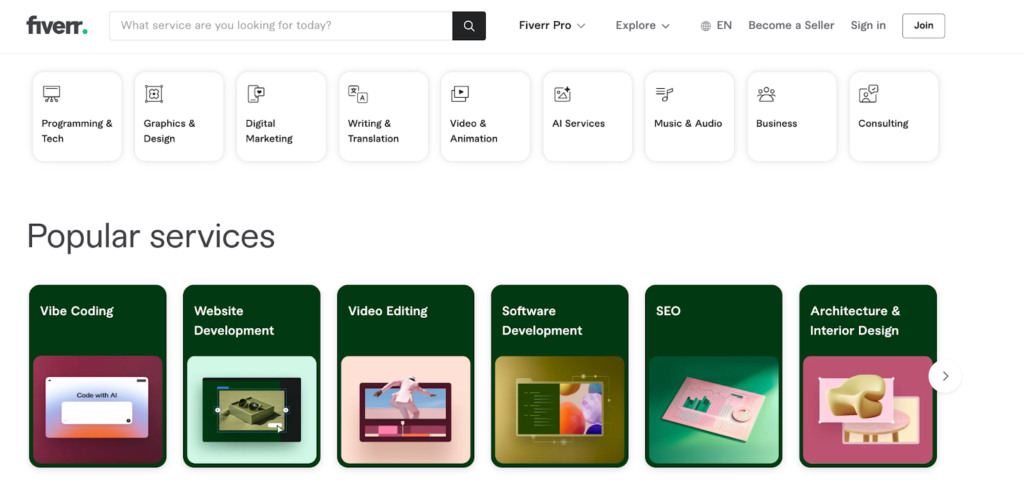The width and height of the screenshot is (1024, 488).
Task: Select the AI Services category icon
Action: [562, 94]
